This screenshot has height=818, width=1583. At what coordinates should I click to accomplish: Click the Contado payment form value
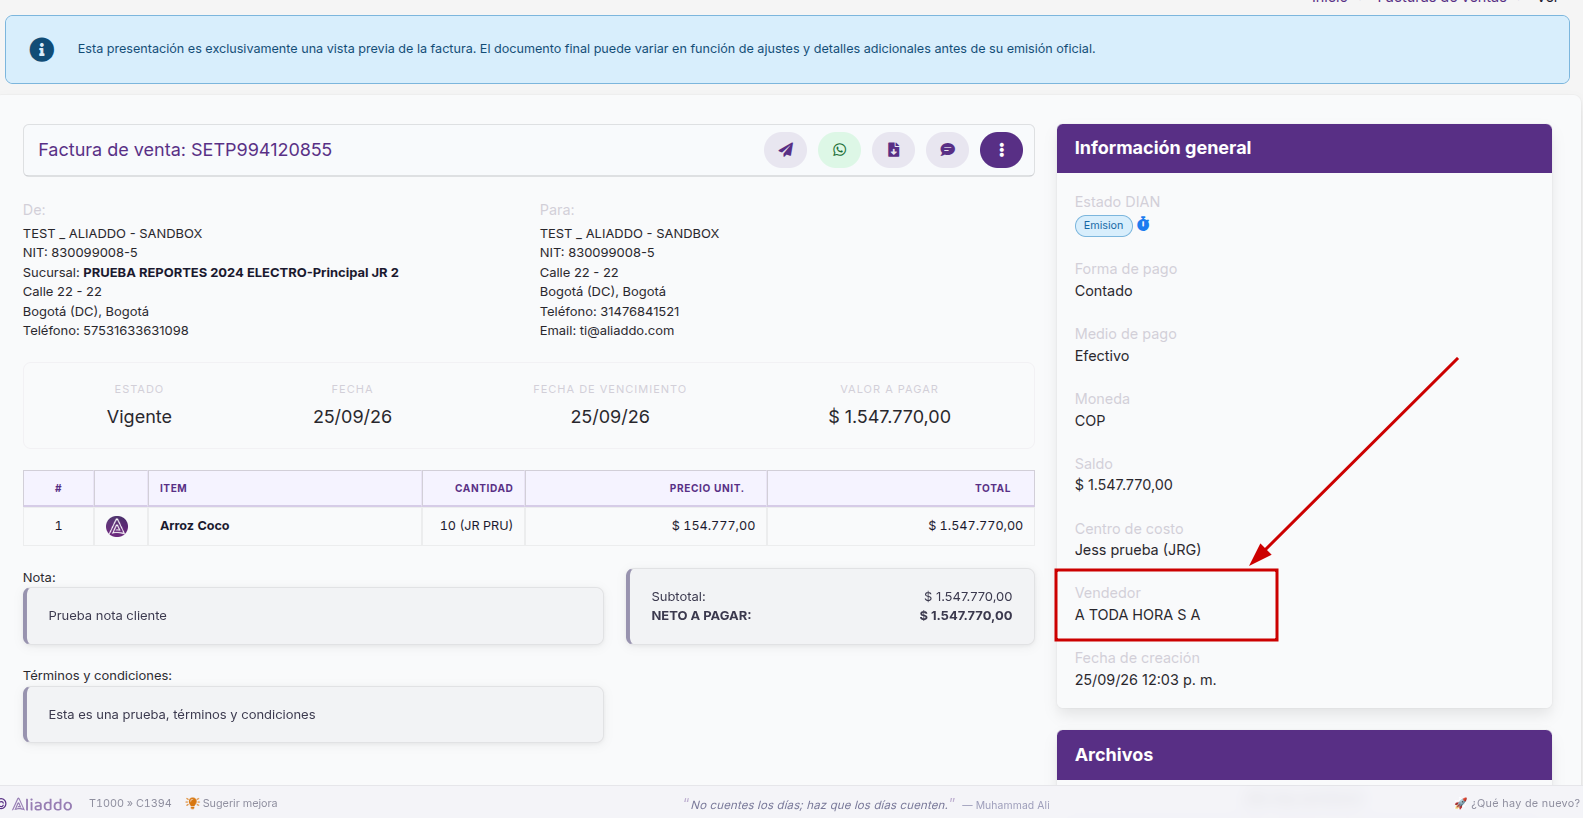point(1104,291)
